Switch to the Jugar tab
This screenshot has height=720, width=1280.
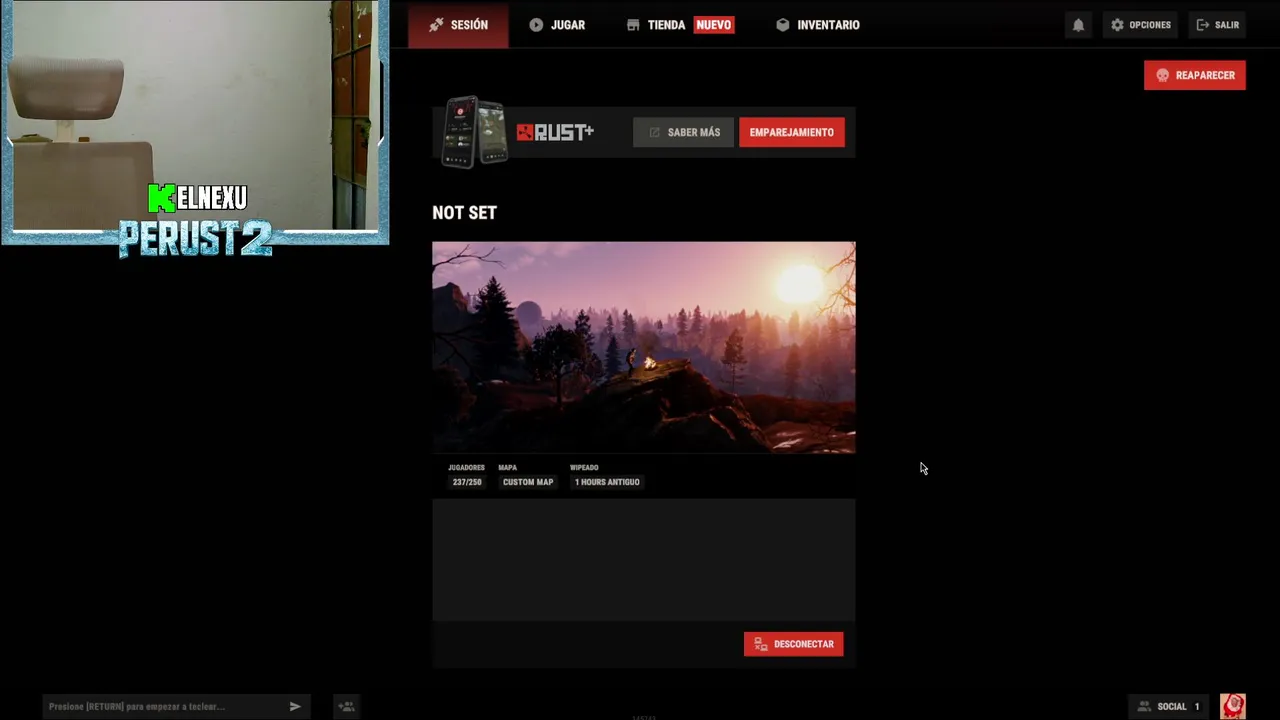click(x=557, y=25)
